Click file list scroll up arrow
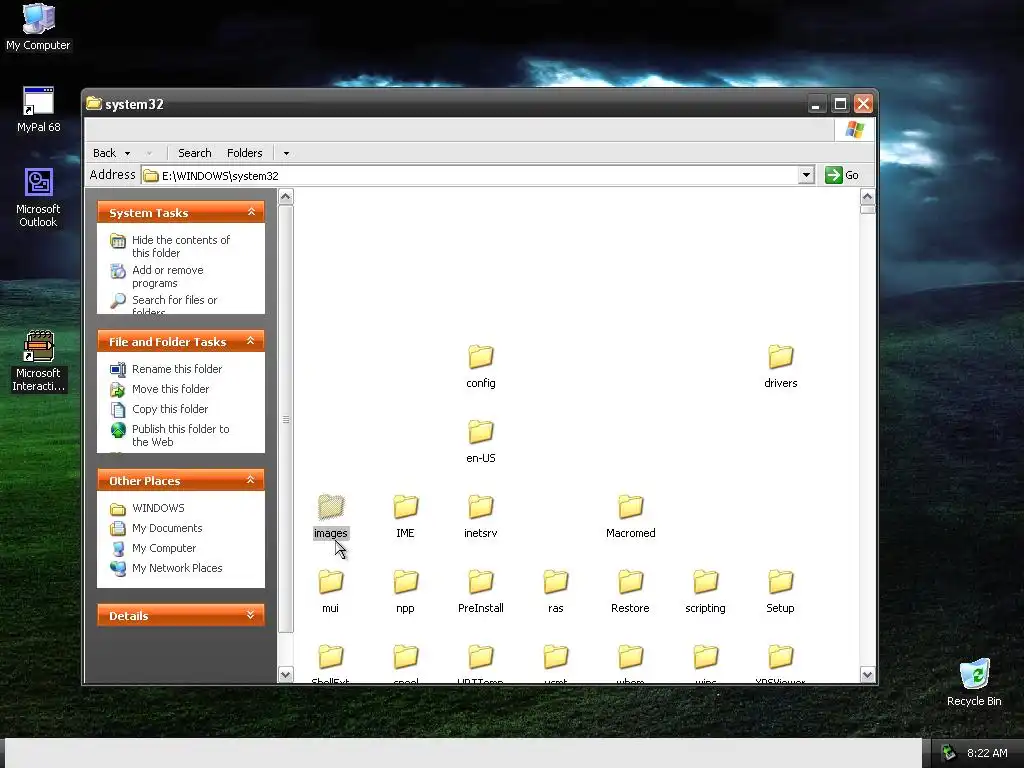Screen dimensions: 1024x768 [x=867, y=197]
